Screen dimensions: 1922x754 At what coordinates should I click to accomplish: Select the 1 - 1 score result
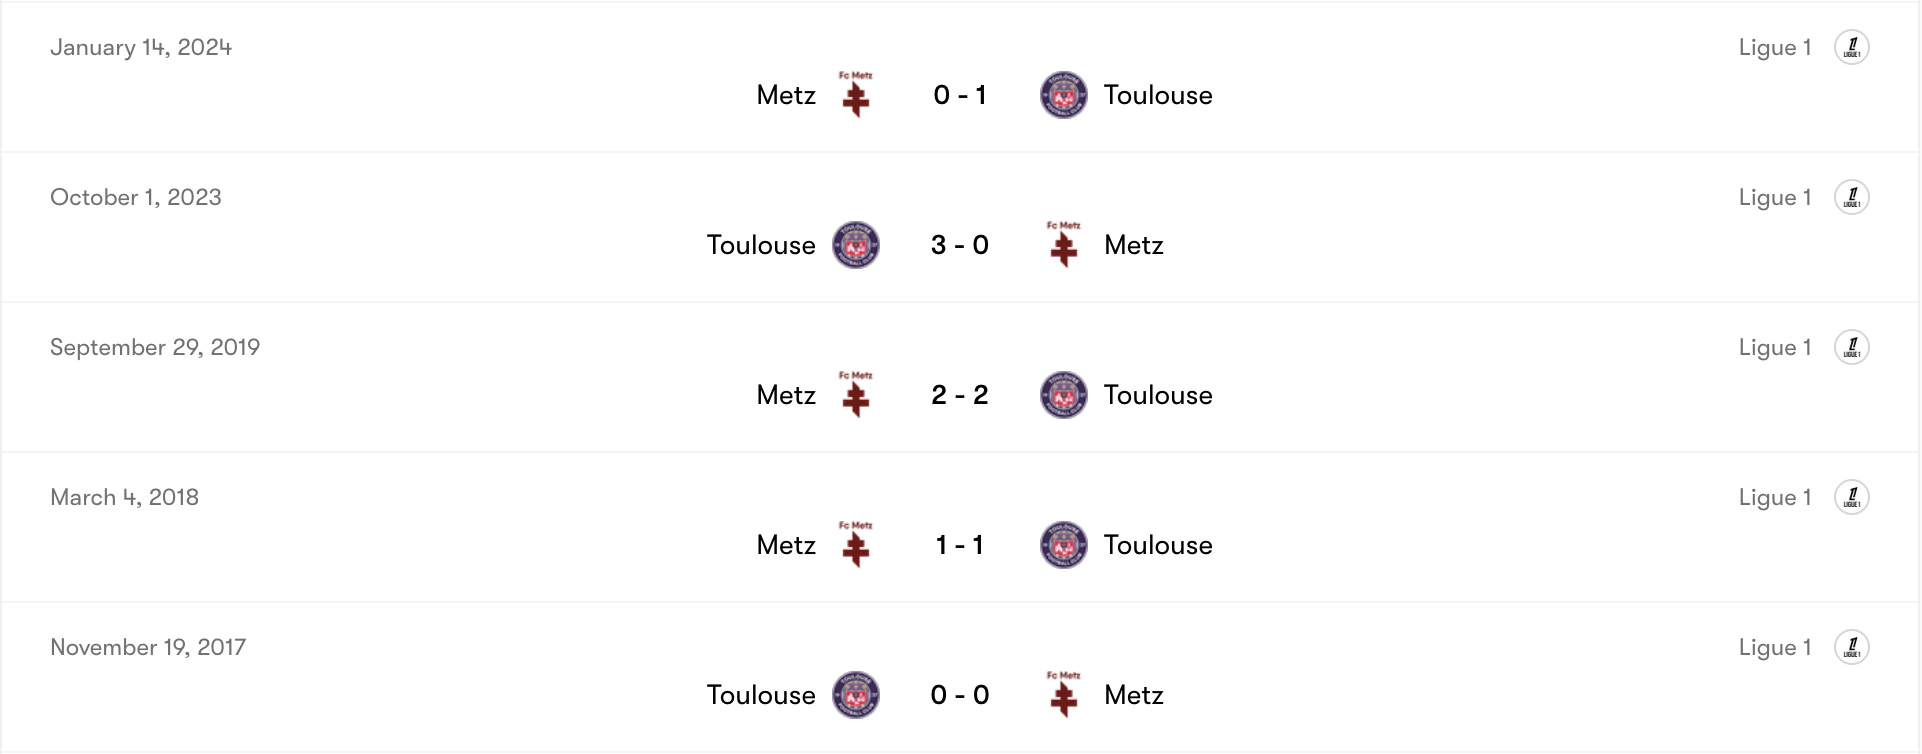[960, 545]
